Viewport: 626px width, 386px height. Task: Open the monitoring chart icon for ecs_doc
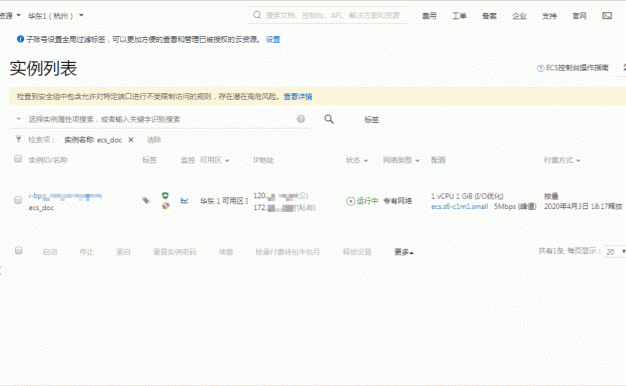184,201
